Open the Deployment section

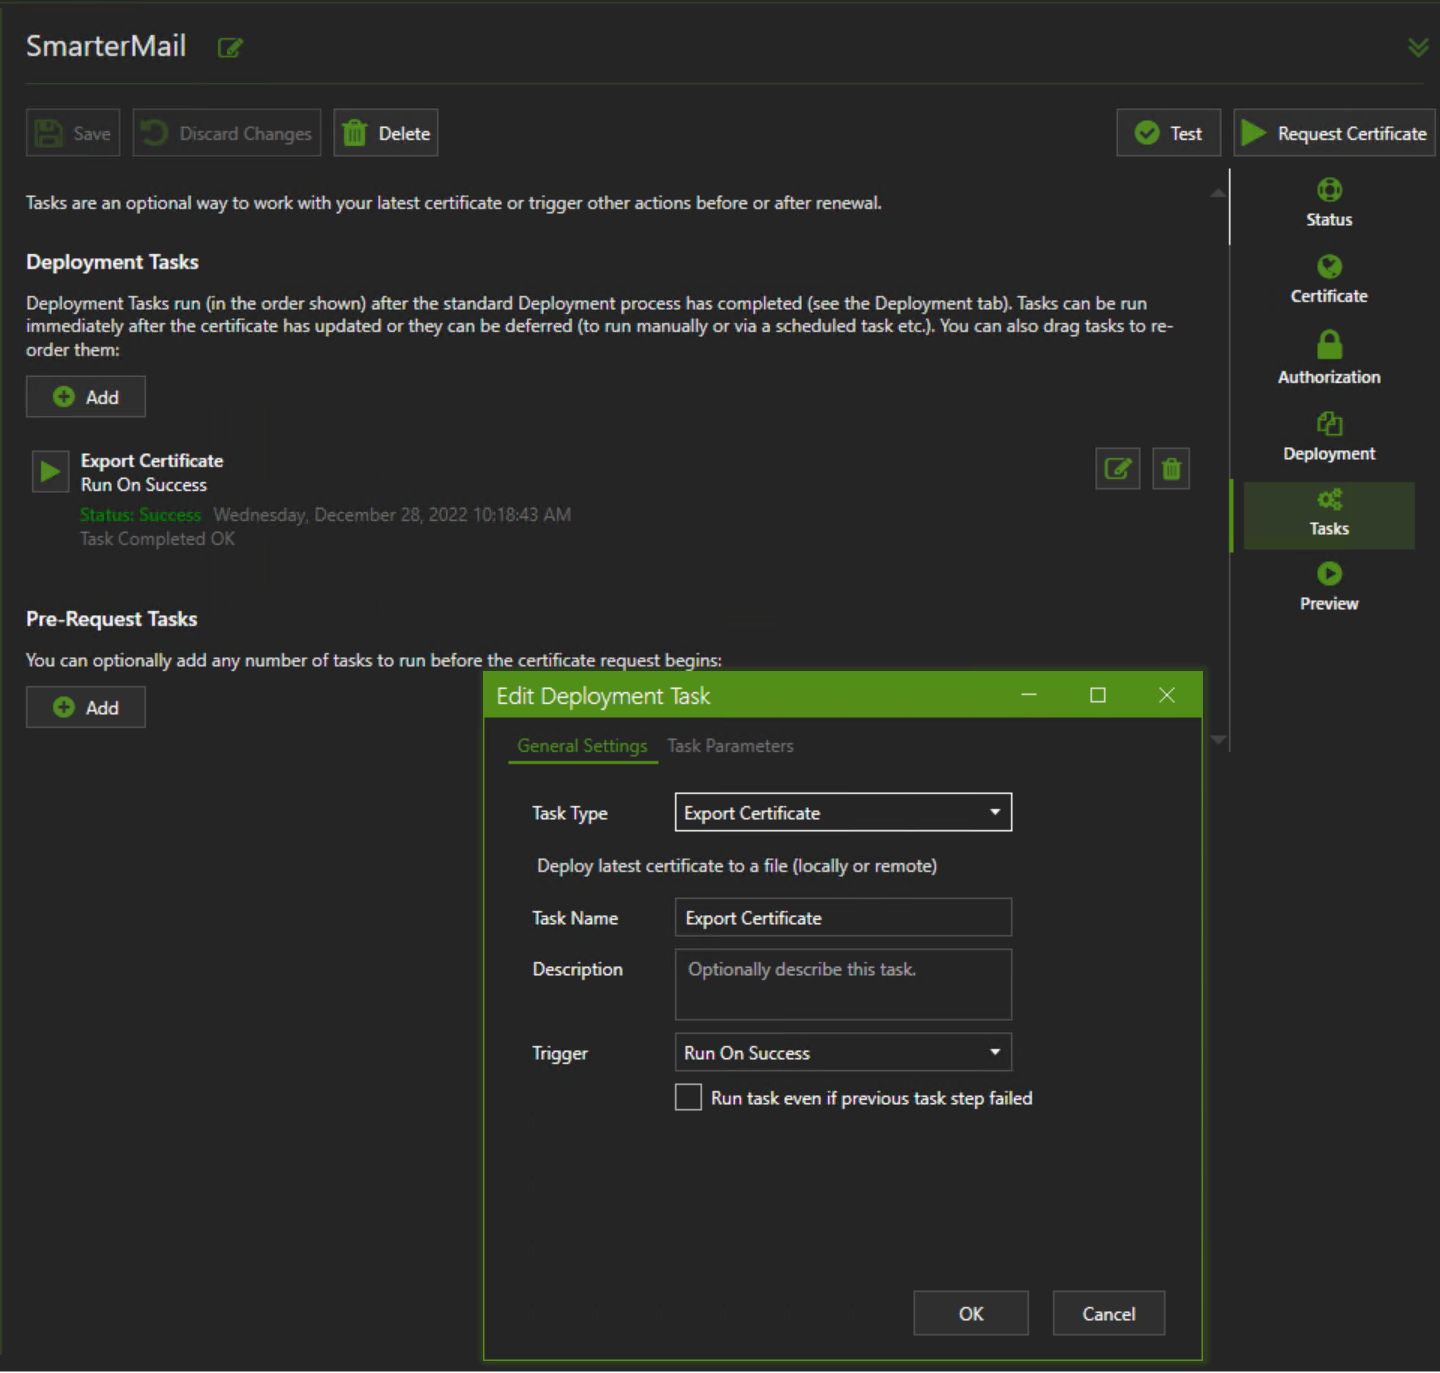(x=1329, y=438)
